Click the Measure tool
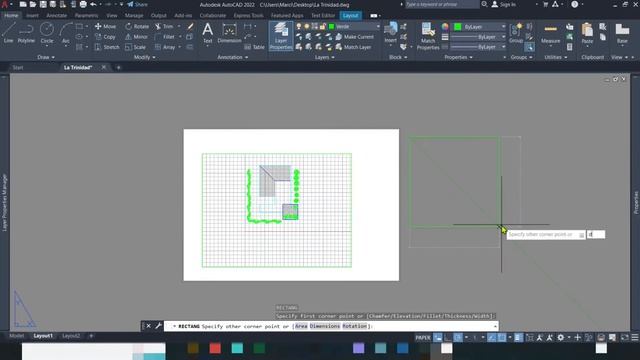 (550, 33)
